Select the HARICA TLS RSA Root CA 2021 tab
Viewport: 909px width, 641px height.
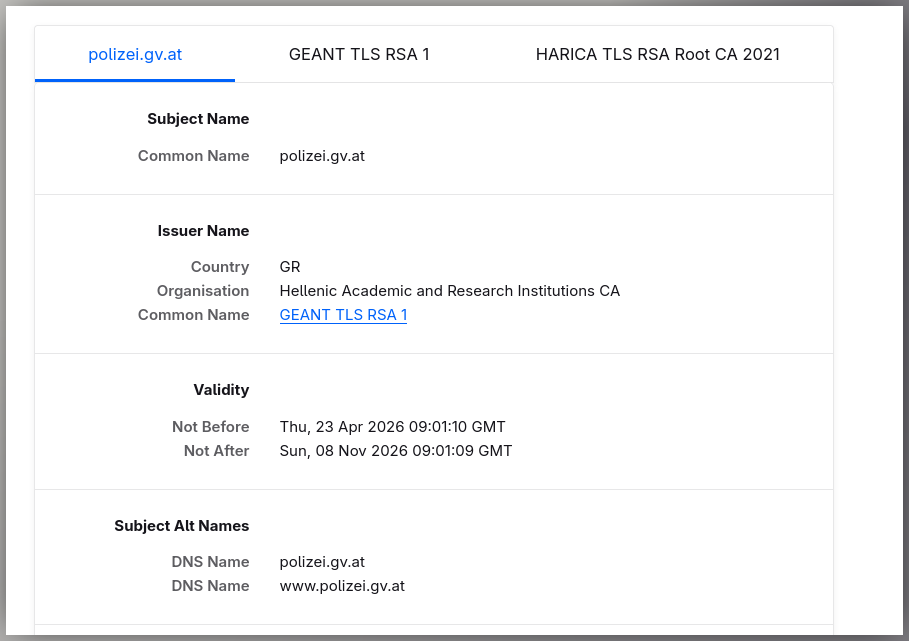pos(657,54)
